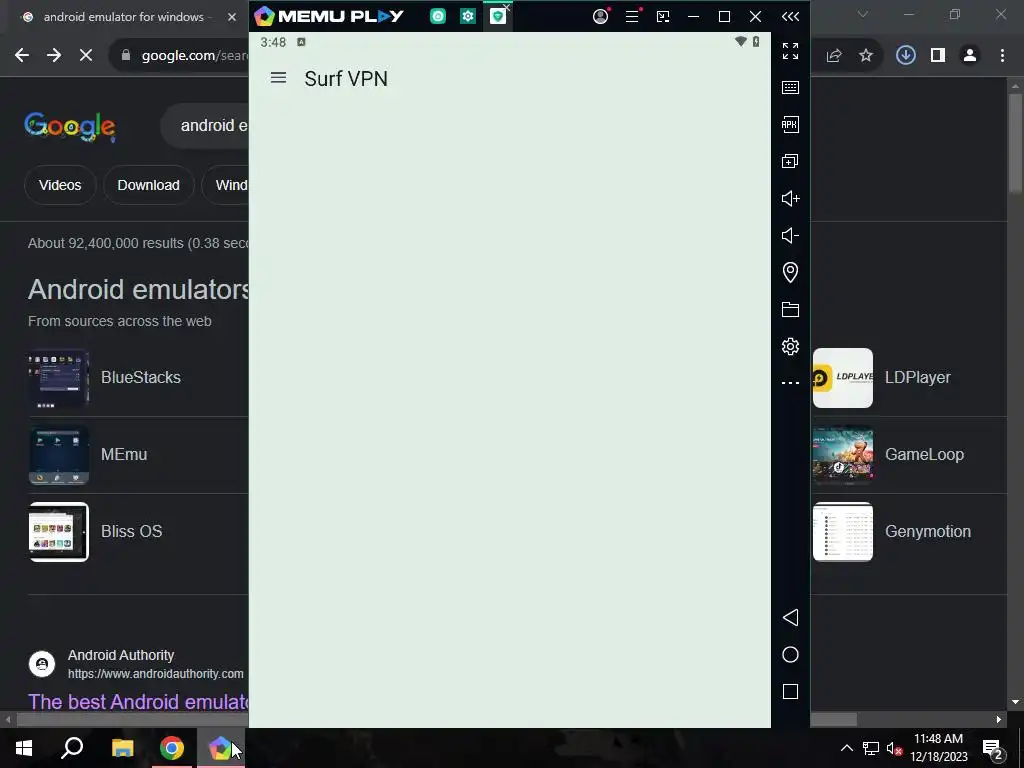The height and width of the screenshot is (768, 1024).
Task: Open MEmu settings gear in sidebar
Action: tap(790, 346)
